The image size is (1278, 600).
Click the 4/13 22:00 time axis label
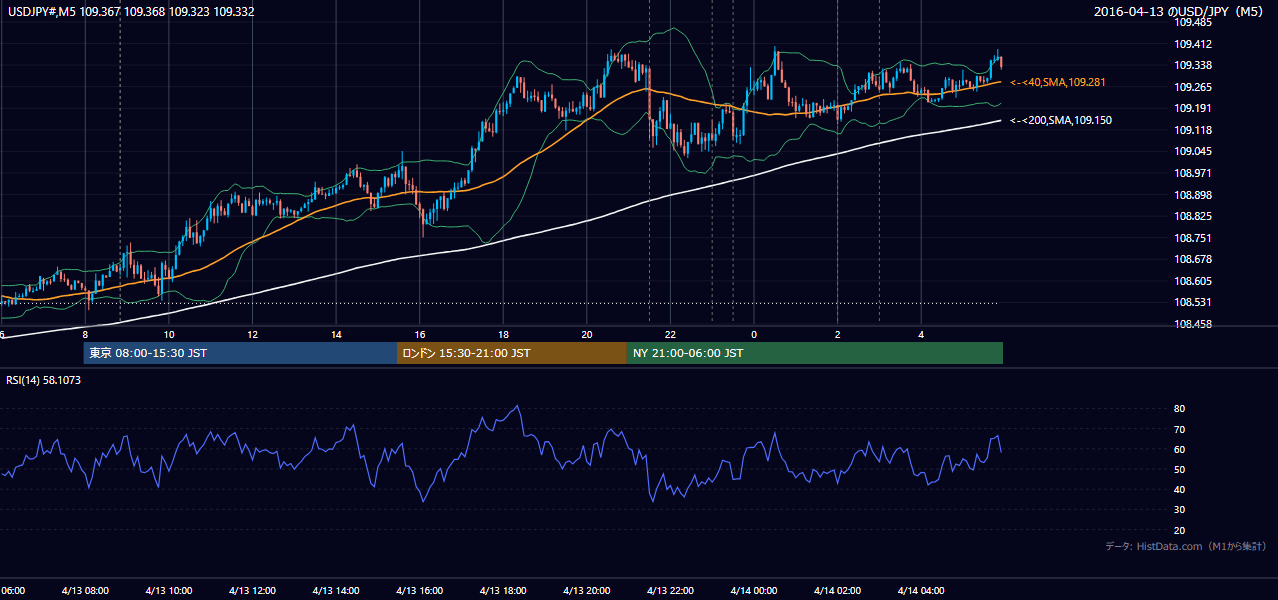(670, 591)
